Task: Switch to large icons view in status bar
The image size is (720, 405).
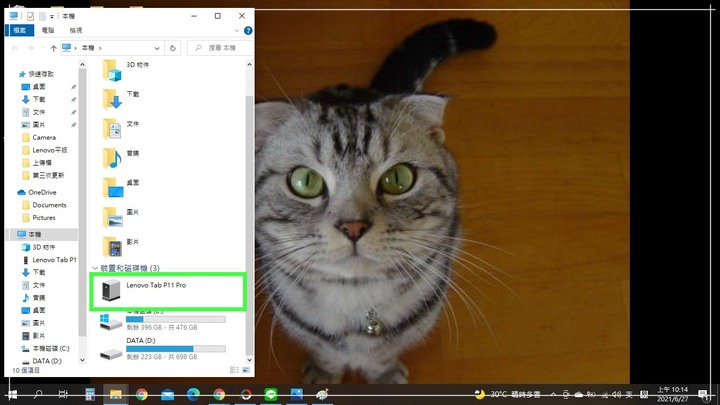Action: tap(246, 370)
